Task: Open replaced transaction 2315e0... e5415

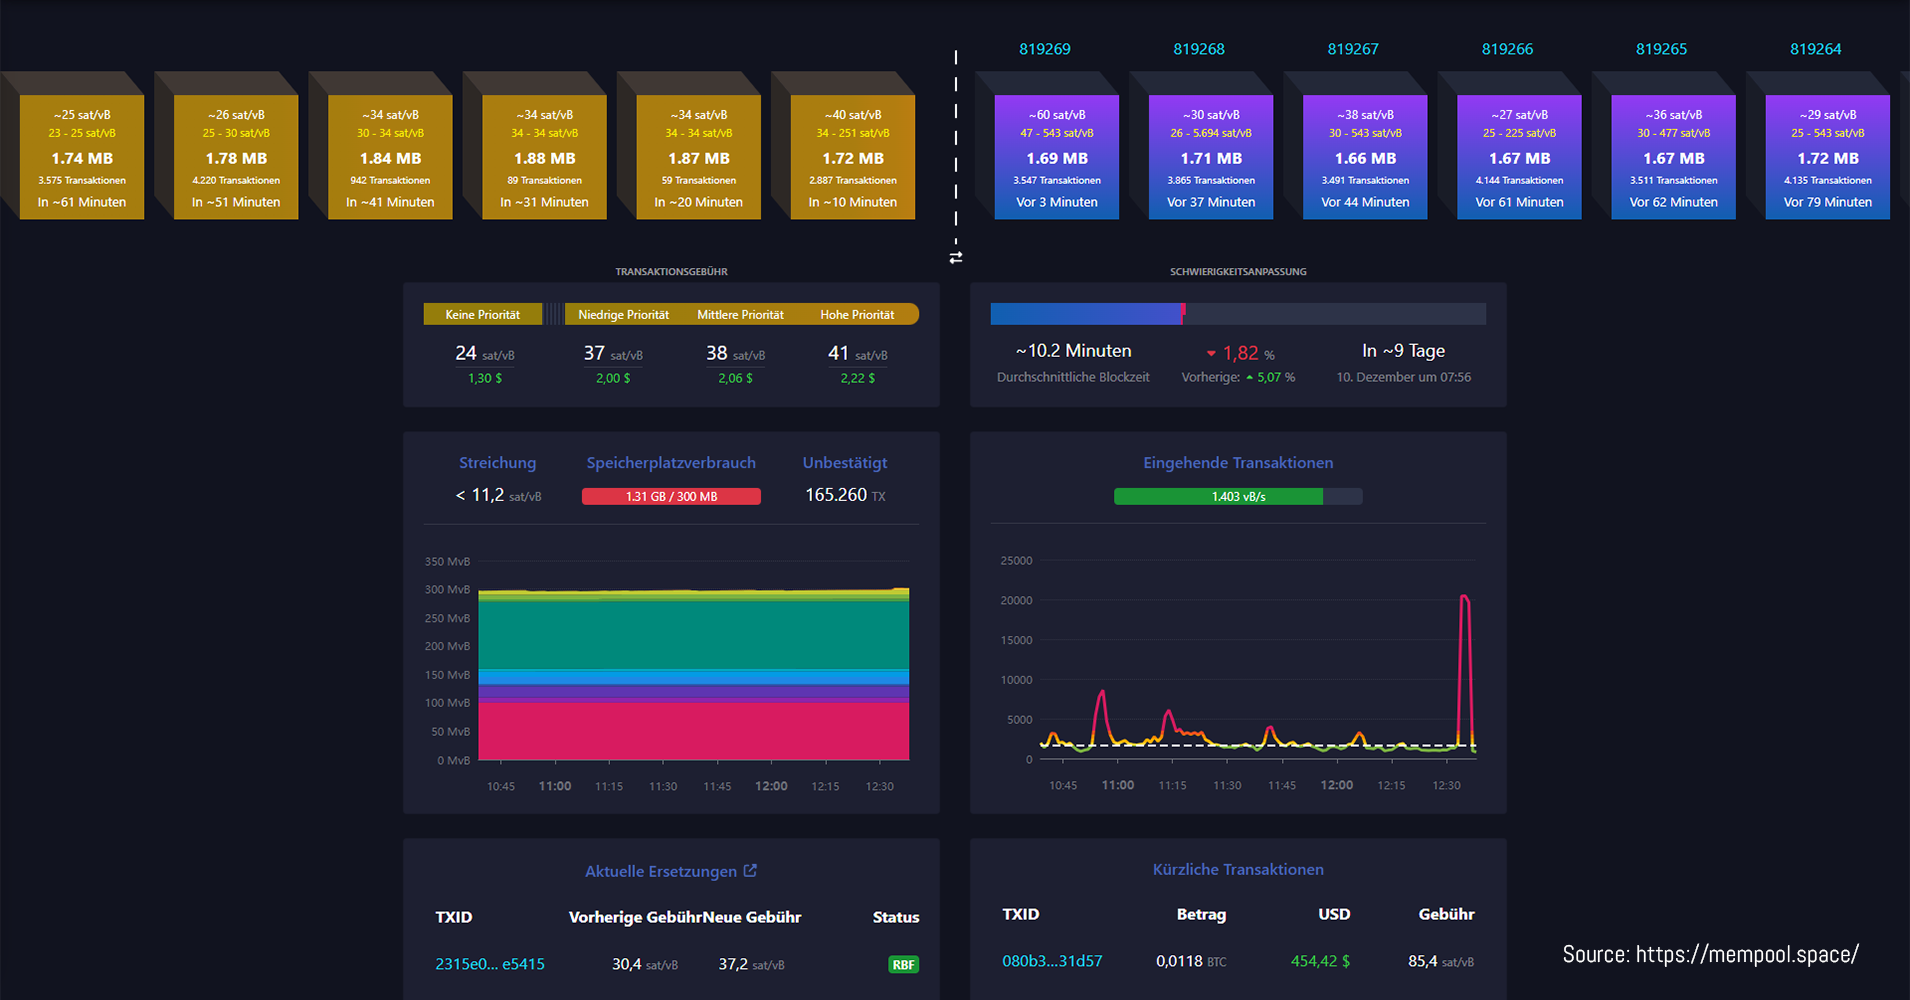Action: click(490, 964)
